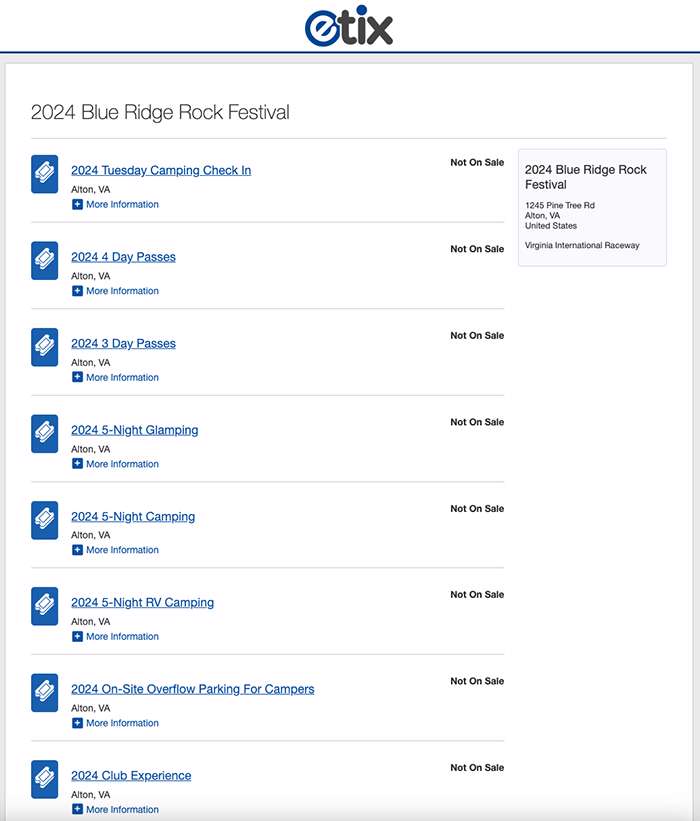Click ticket icon beside 2024 Tuesday Camping Check In
The width and height of the screenshot is (700, 821).
(x=45, y=174)
